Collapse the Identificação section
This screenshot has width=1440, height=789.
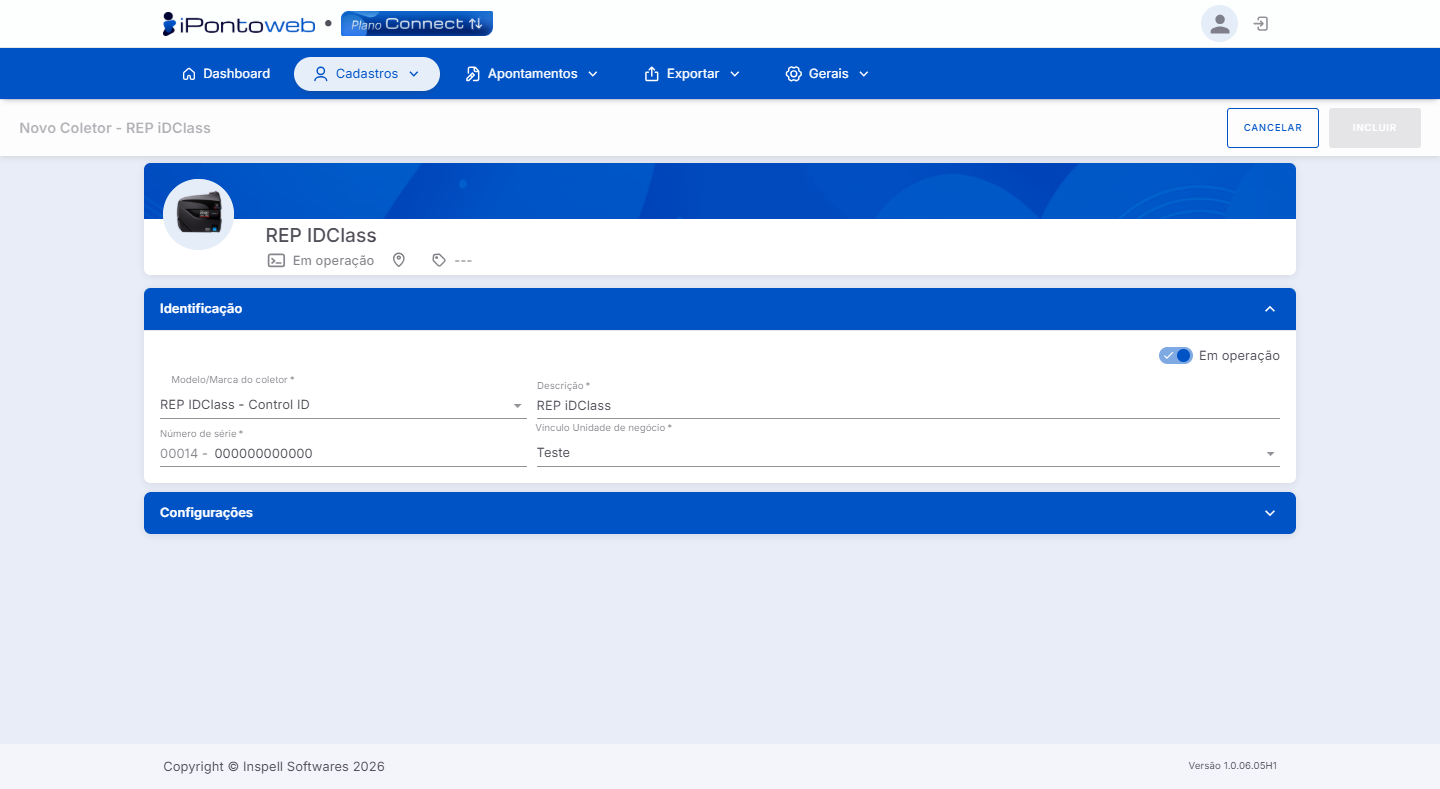[x=720, y=309]
